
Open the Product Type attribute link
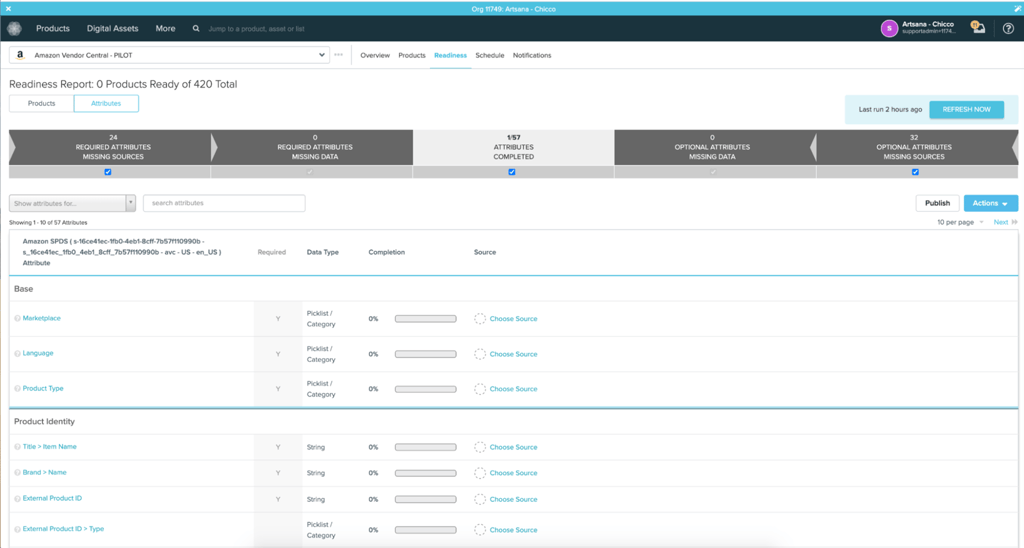43,388
